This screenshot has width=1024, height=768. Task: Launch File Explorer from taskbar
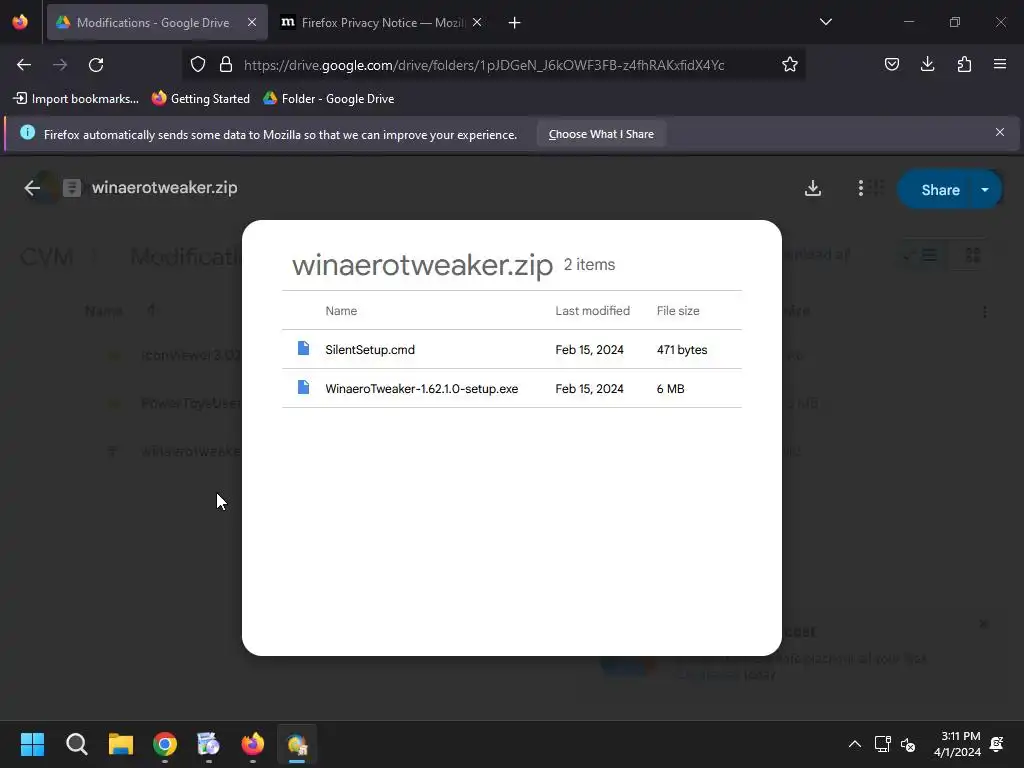point(121,744)
